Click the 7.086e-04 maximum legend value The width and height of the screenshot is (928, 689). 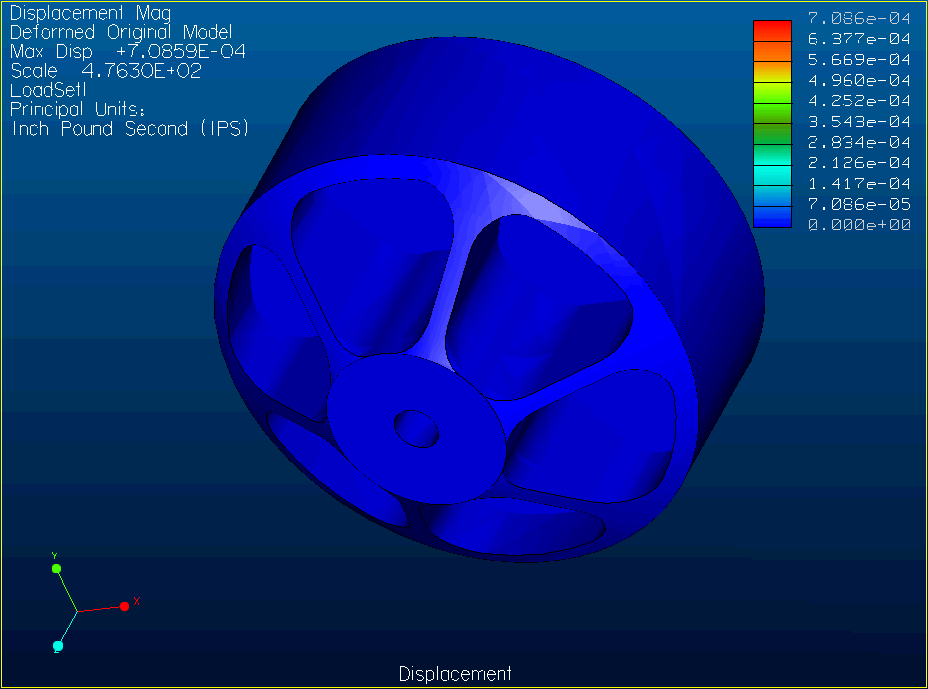[x=859, y=17]
